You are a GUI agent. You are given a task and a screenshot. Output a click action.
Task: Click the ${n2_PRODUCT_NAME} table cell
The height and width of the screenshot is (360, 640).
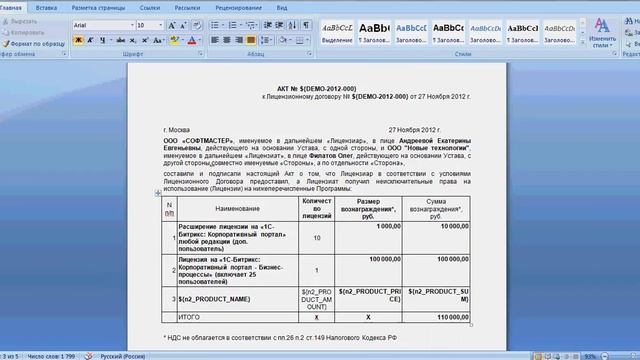pyautogui.click(x=238, y=299)
